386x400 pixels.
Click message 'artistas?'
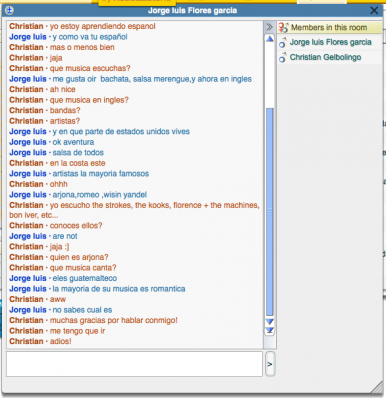coord(65,121)
